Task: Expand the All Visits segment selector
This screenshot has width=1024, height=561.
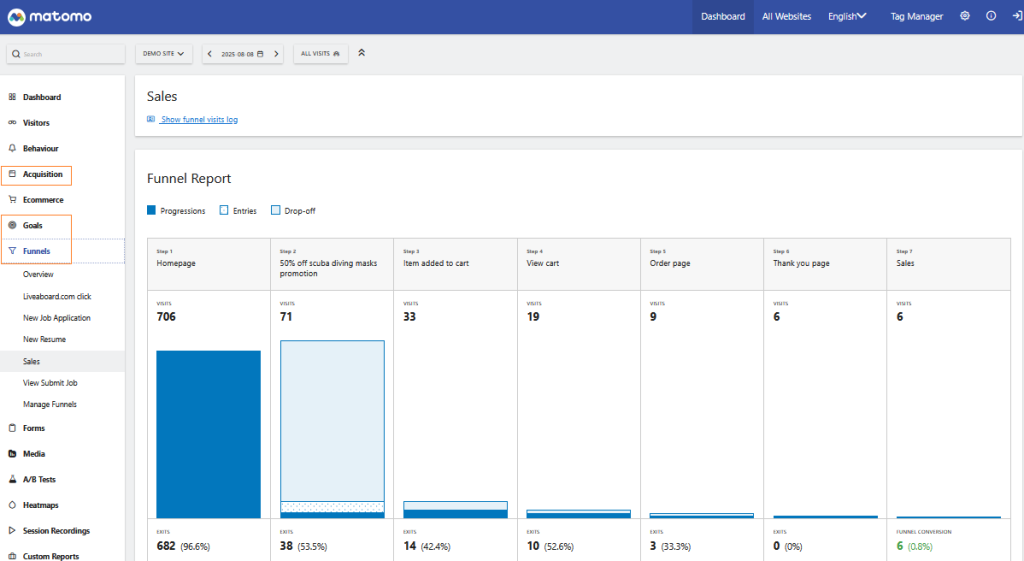Action: (320, 53)
